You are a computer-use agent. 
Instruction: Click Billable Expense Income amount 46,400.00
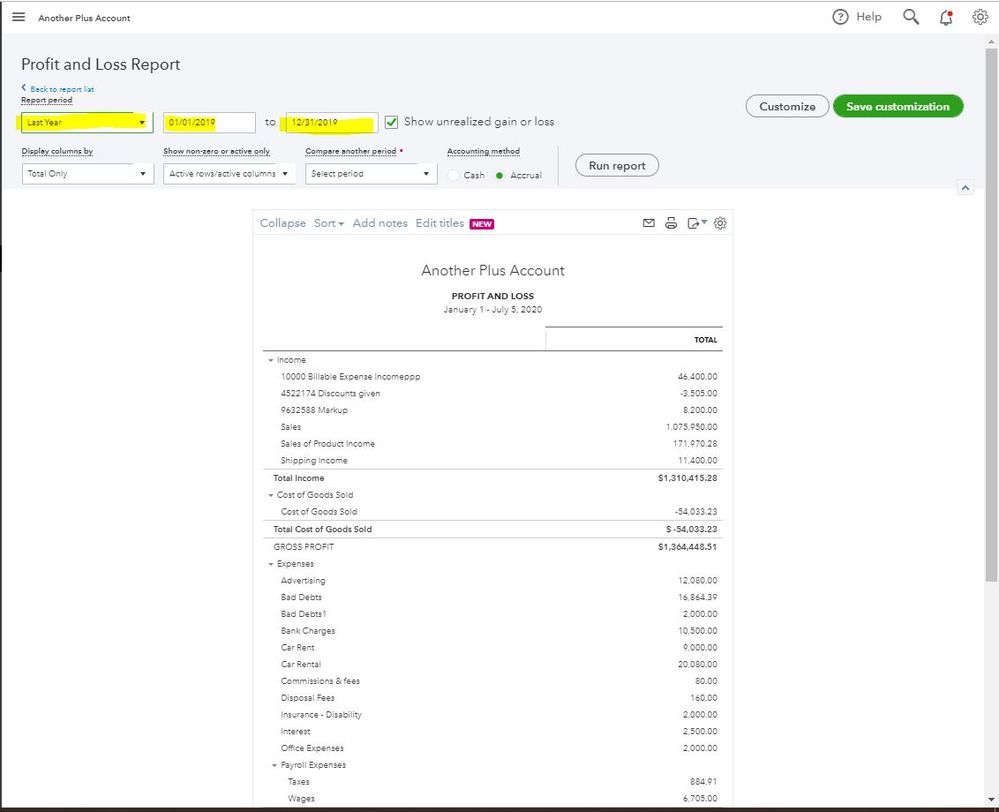click(697, 377)
